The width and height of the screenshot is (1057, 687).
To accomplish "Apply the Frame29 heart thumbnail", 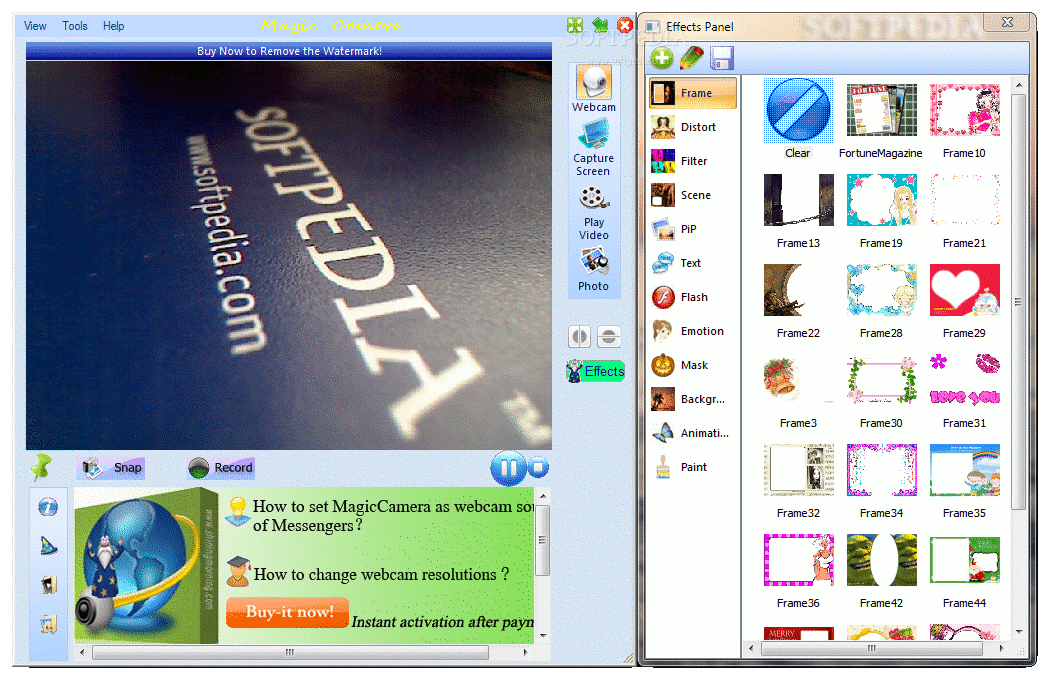I will [x=965, y=299].
